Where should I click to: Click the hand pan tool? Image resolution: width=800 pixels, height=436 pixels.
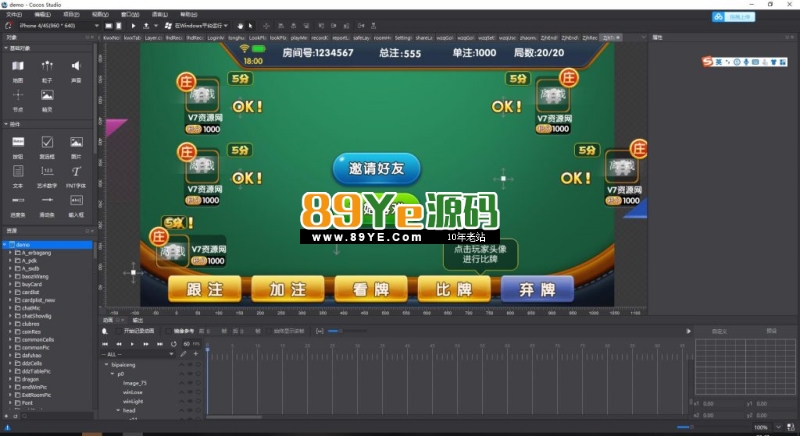tap(240, 25)
